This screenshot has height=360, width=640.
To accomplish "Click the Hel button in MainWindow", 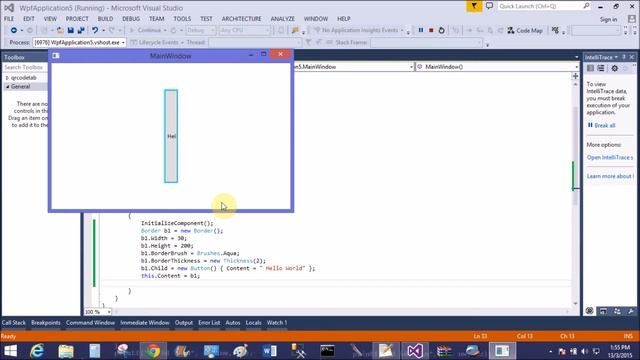I will 171,136.
